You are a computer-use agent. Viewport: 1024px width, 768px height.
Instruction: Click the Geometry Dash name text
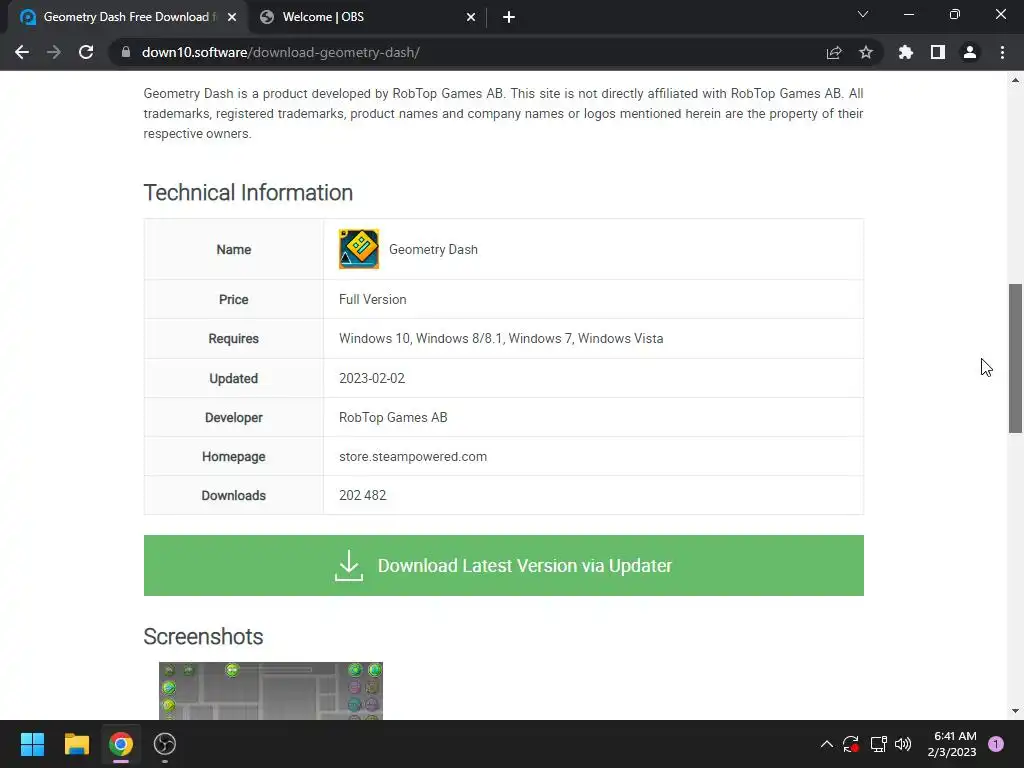click(434, 249)
